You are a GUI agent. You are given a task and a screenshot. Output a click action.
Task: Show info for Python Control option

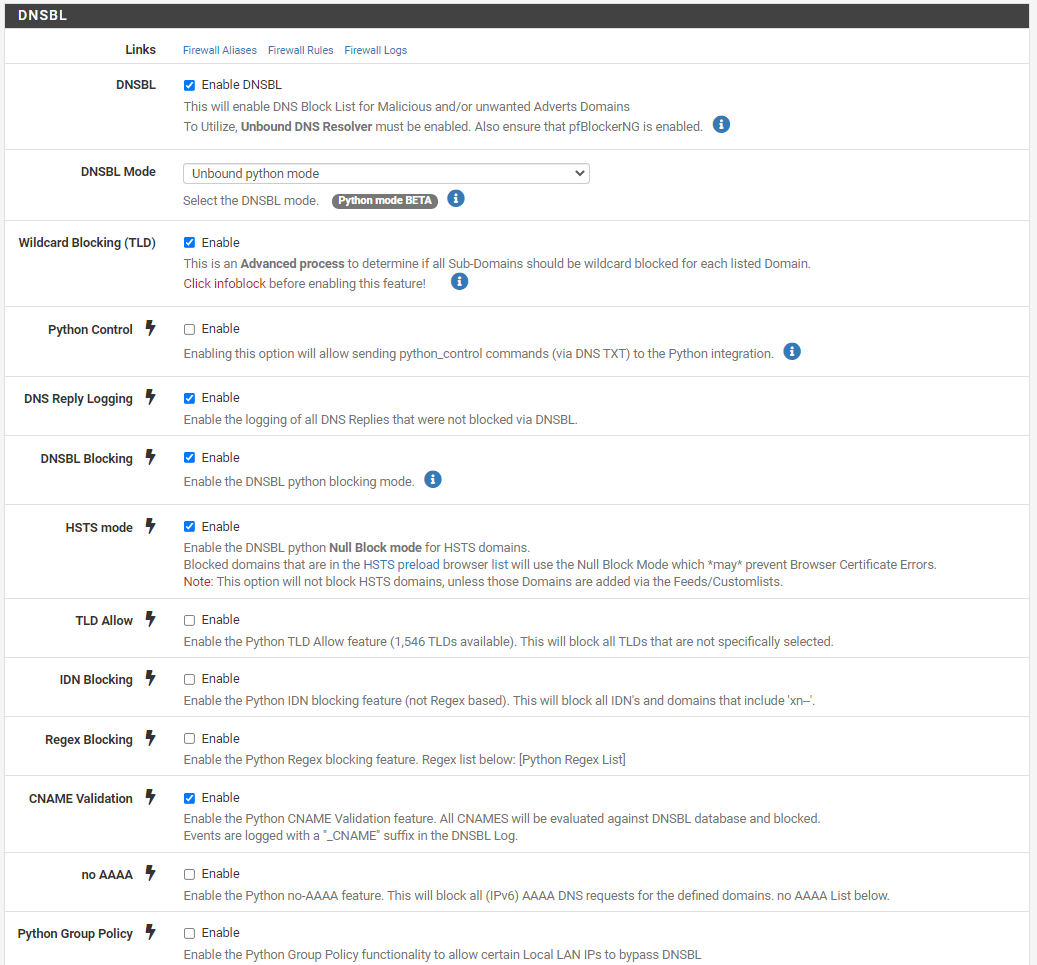[792, 352]
